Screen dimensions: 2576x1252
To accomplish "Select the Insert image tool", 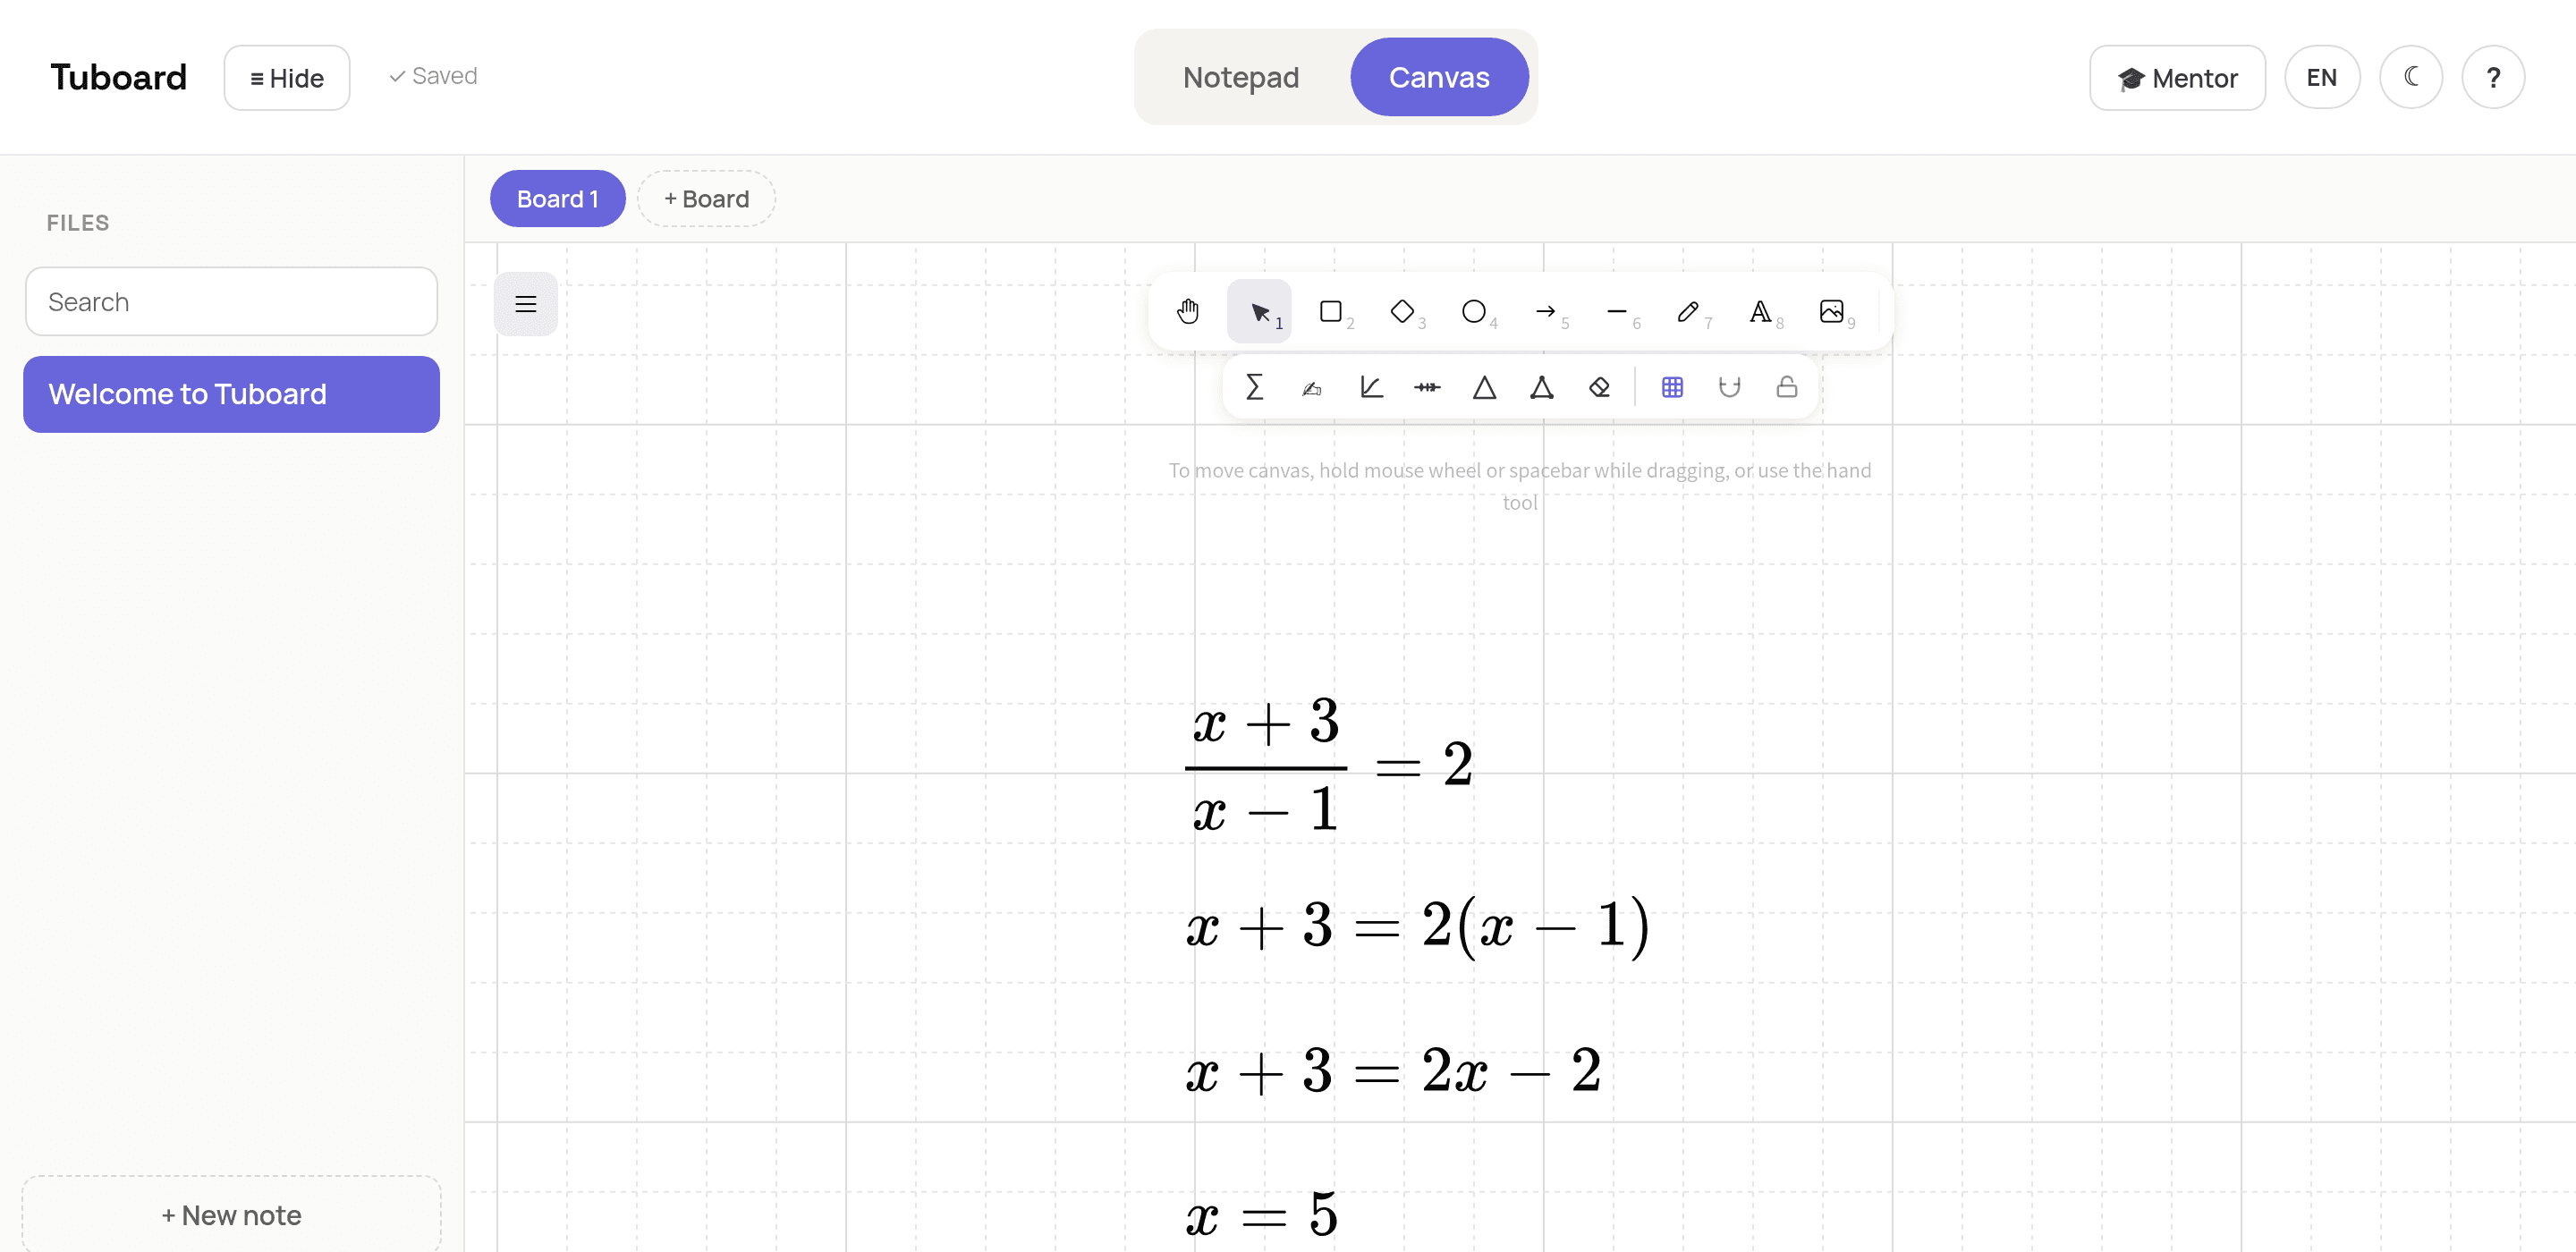I will coord(1832,311).
